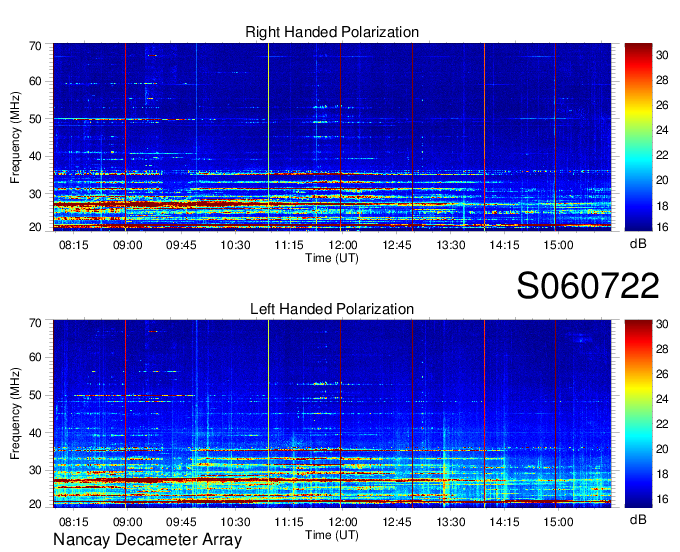Click the "14:15" tick on top time axis

tap(504, 245)
